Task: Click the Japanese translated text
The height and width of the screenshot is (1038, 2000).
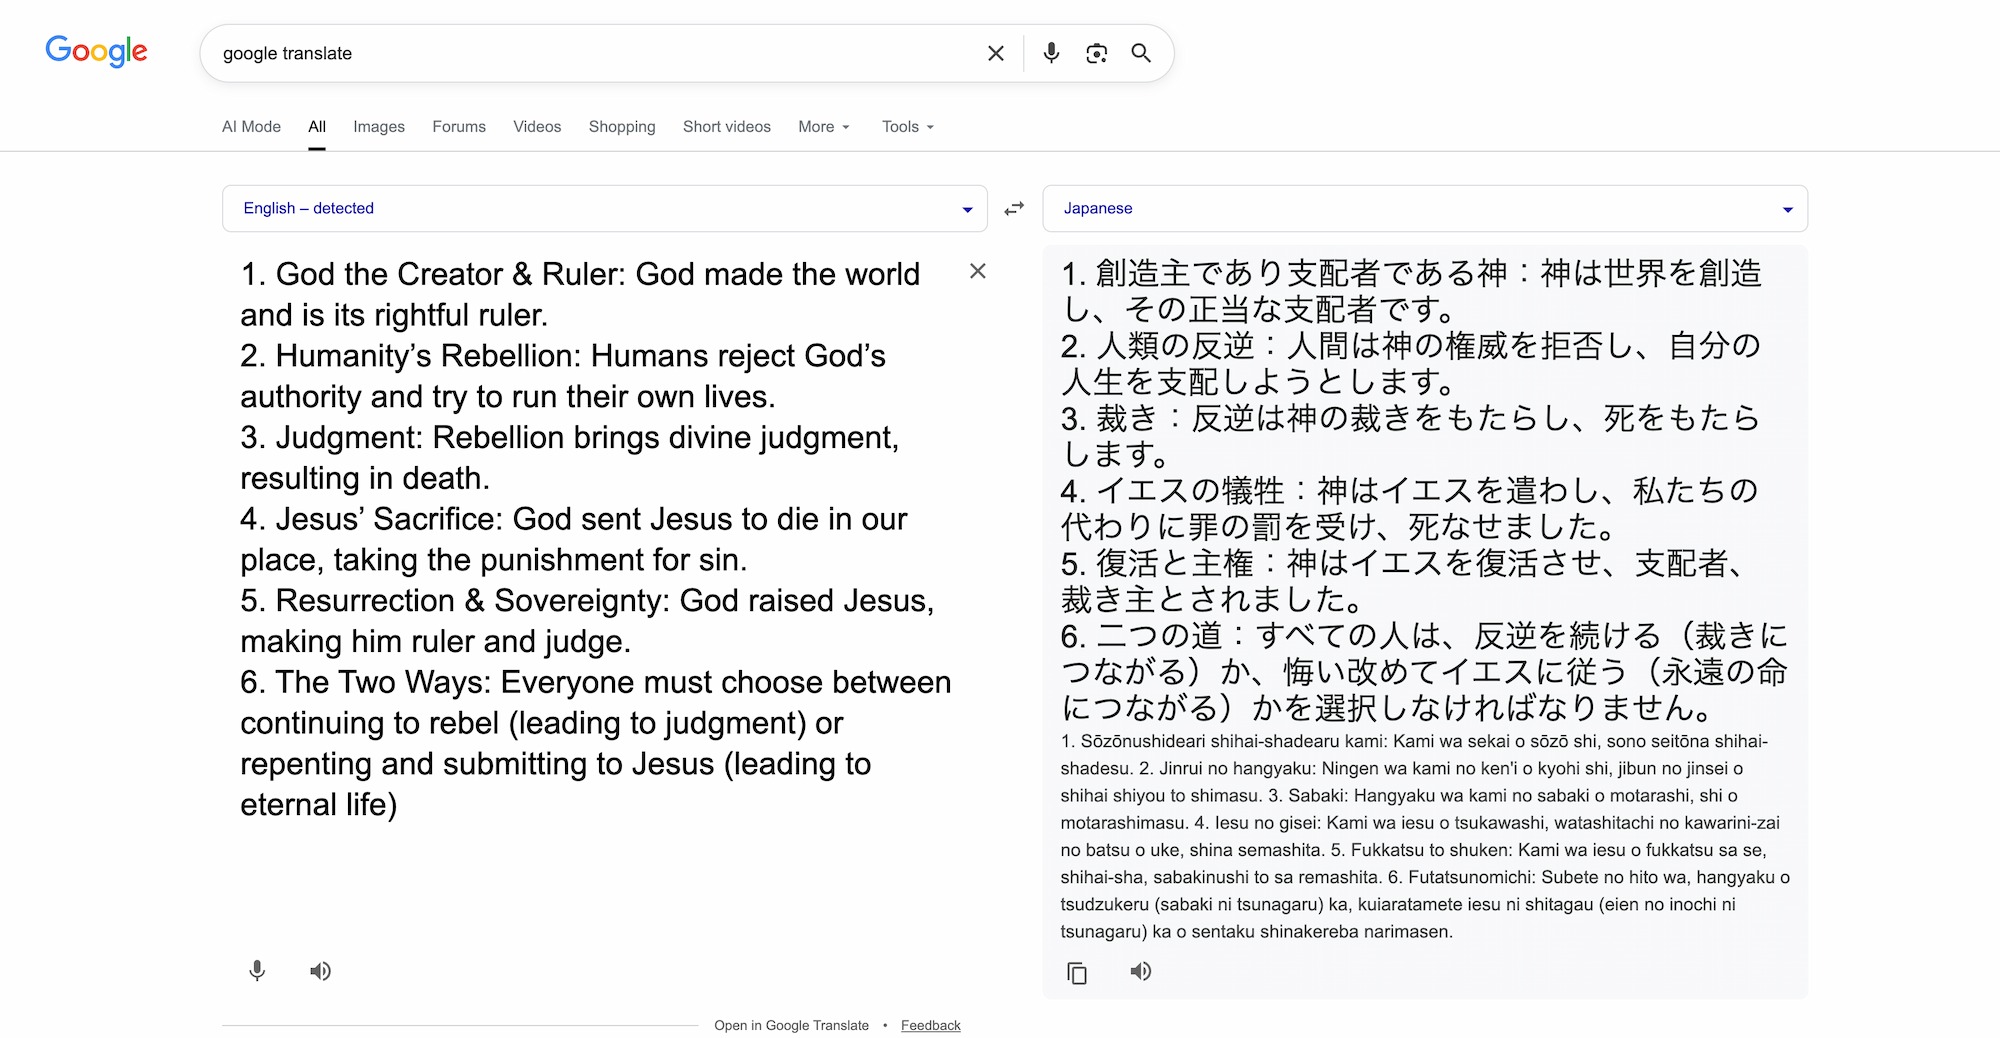Action: (1424, 490)
